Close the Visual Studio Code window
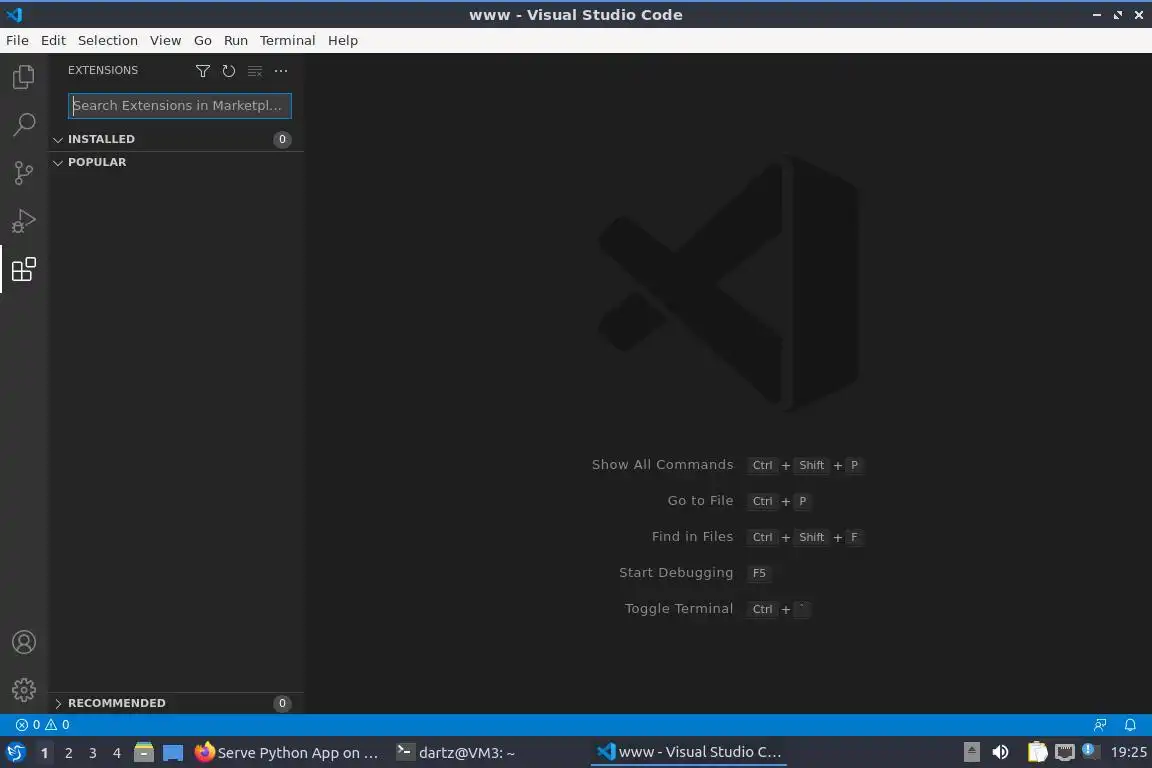The height and width of the screenshot is (768, 1152). click(1139, 15)
